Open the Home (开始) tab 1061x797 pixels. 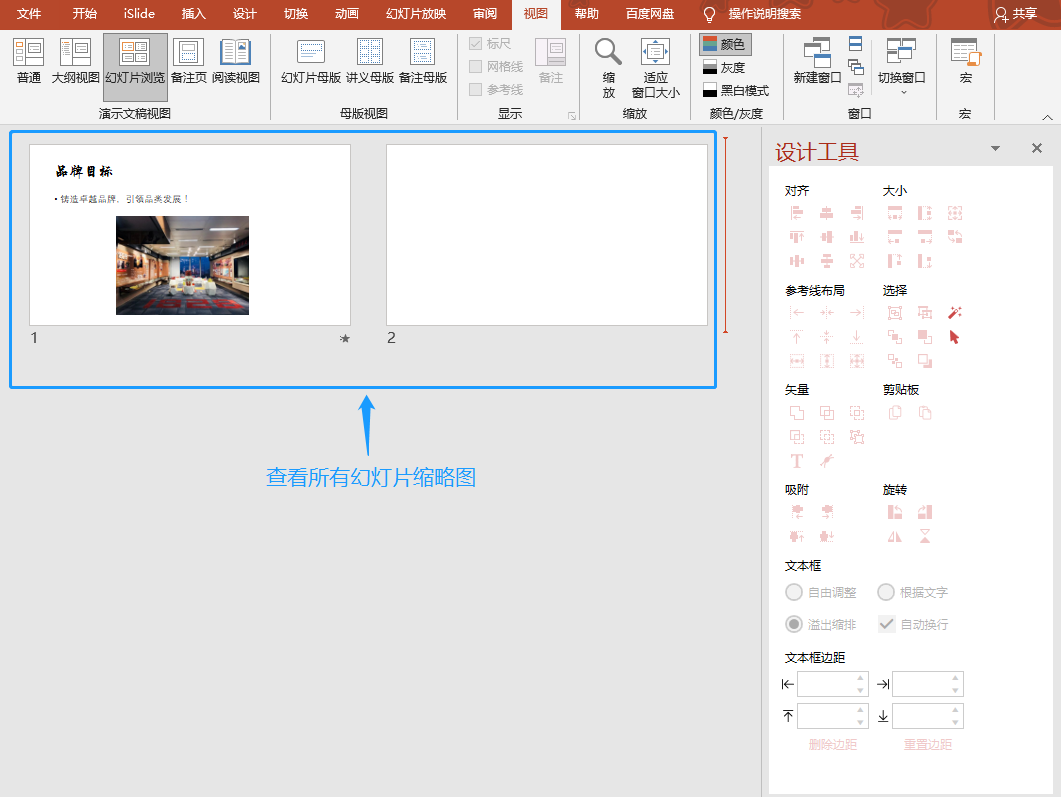(x=85, y=14)
